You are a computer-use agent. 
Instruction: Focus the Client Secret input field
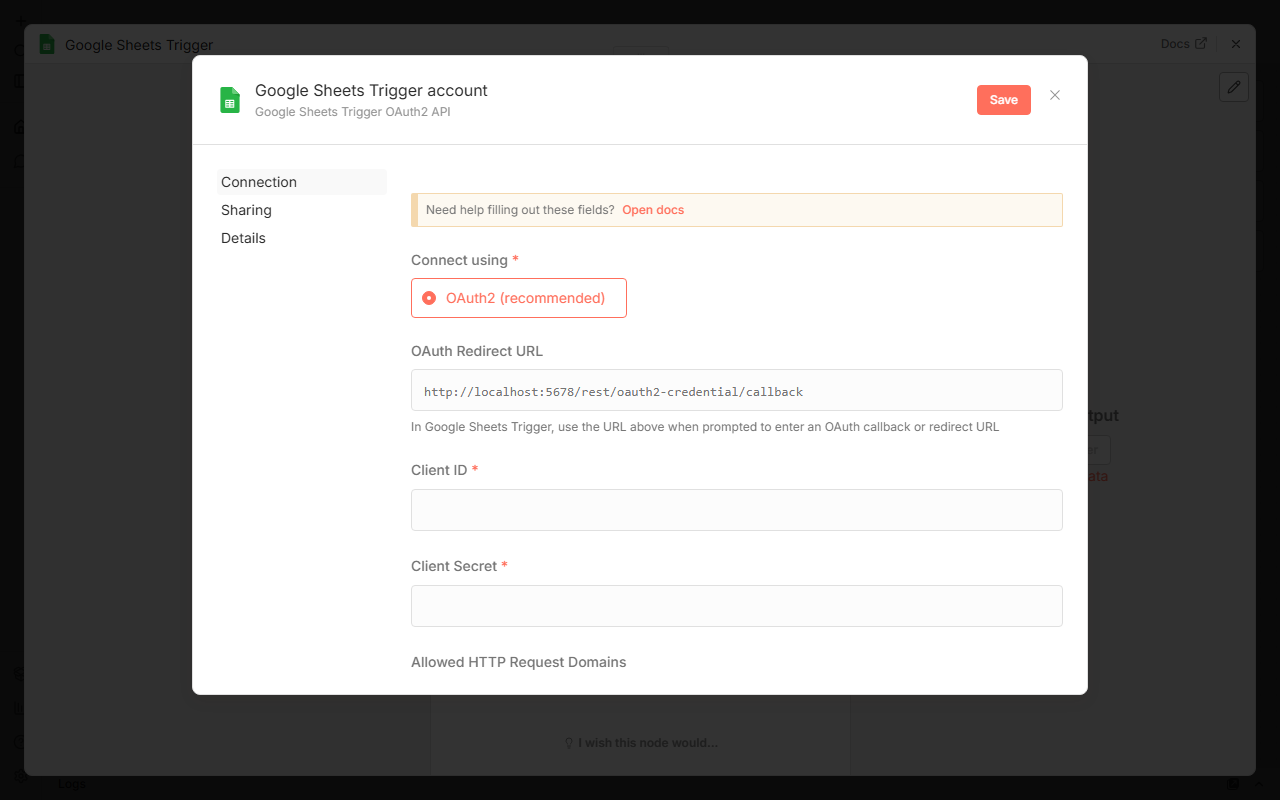737,606
